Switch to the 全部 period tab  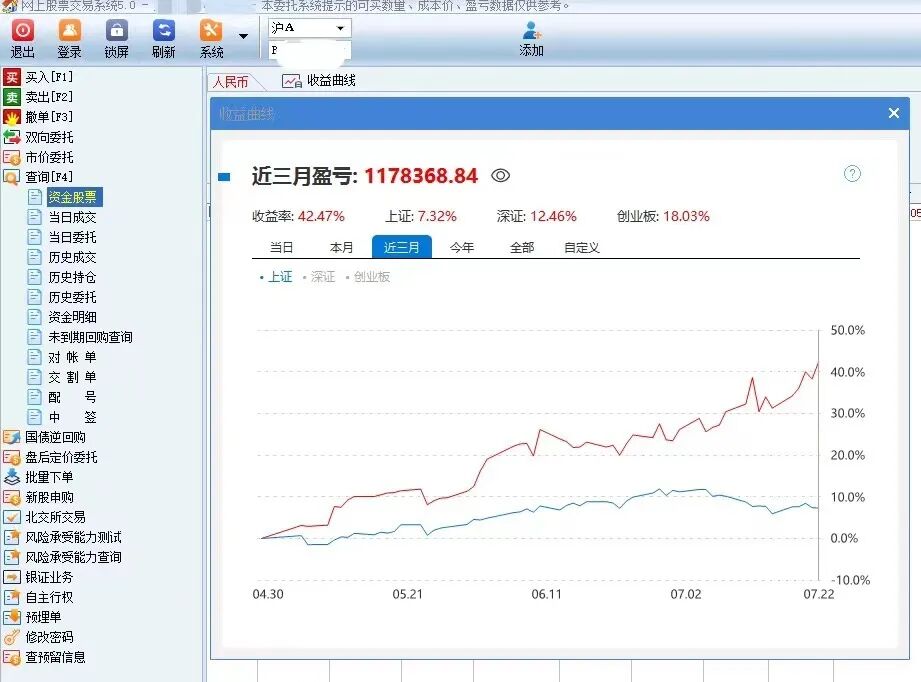pyautogui.click(x=522, y=247)
